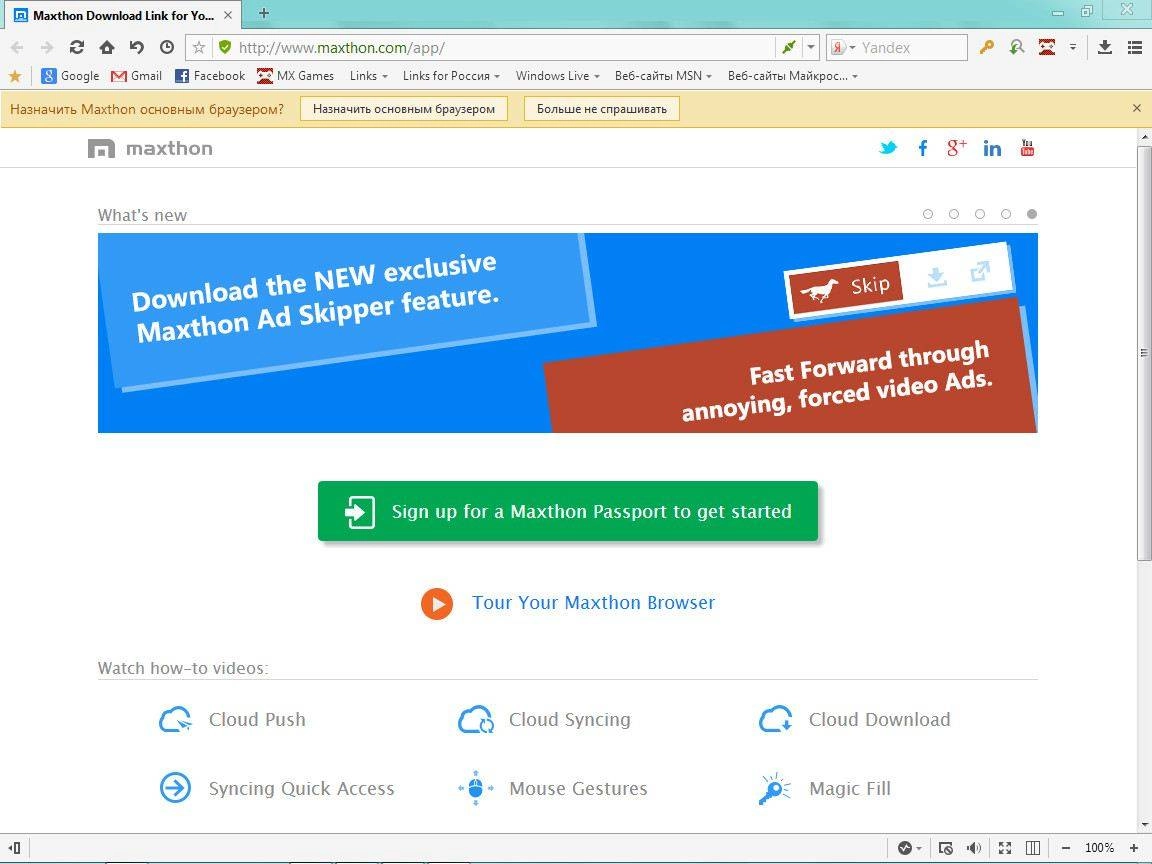Watch the Magic Fill video
Screen dimensions: 1152x864
pyautogui.click(x=824, y=789)
